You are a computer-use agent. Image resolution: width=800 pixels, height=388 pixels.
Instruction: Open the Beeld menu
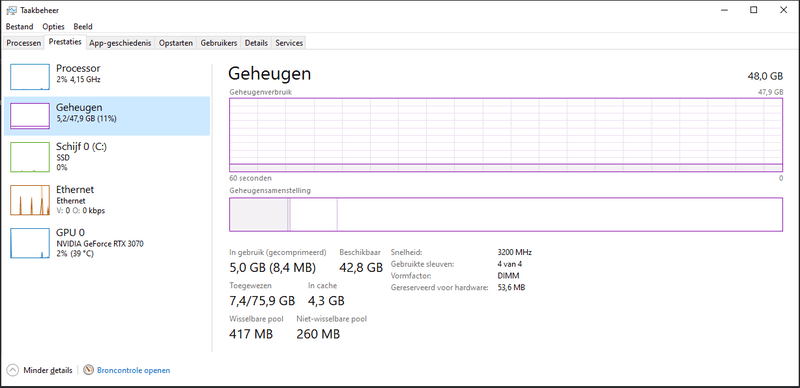tap(83, 27)
